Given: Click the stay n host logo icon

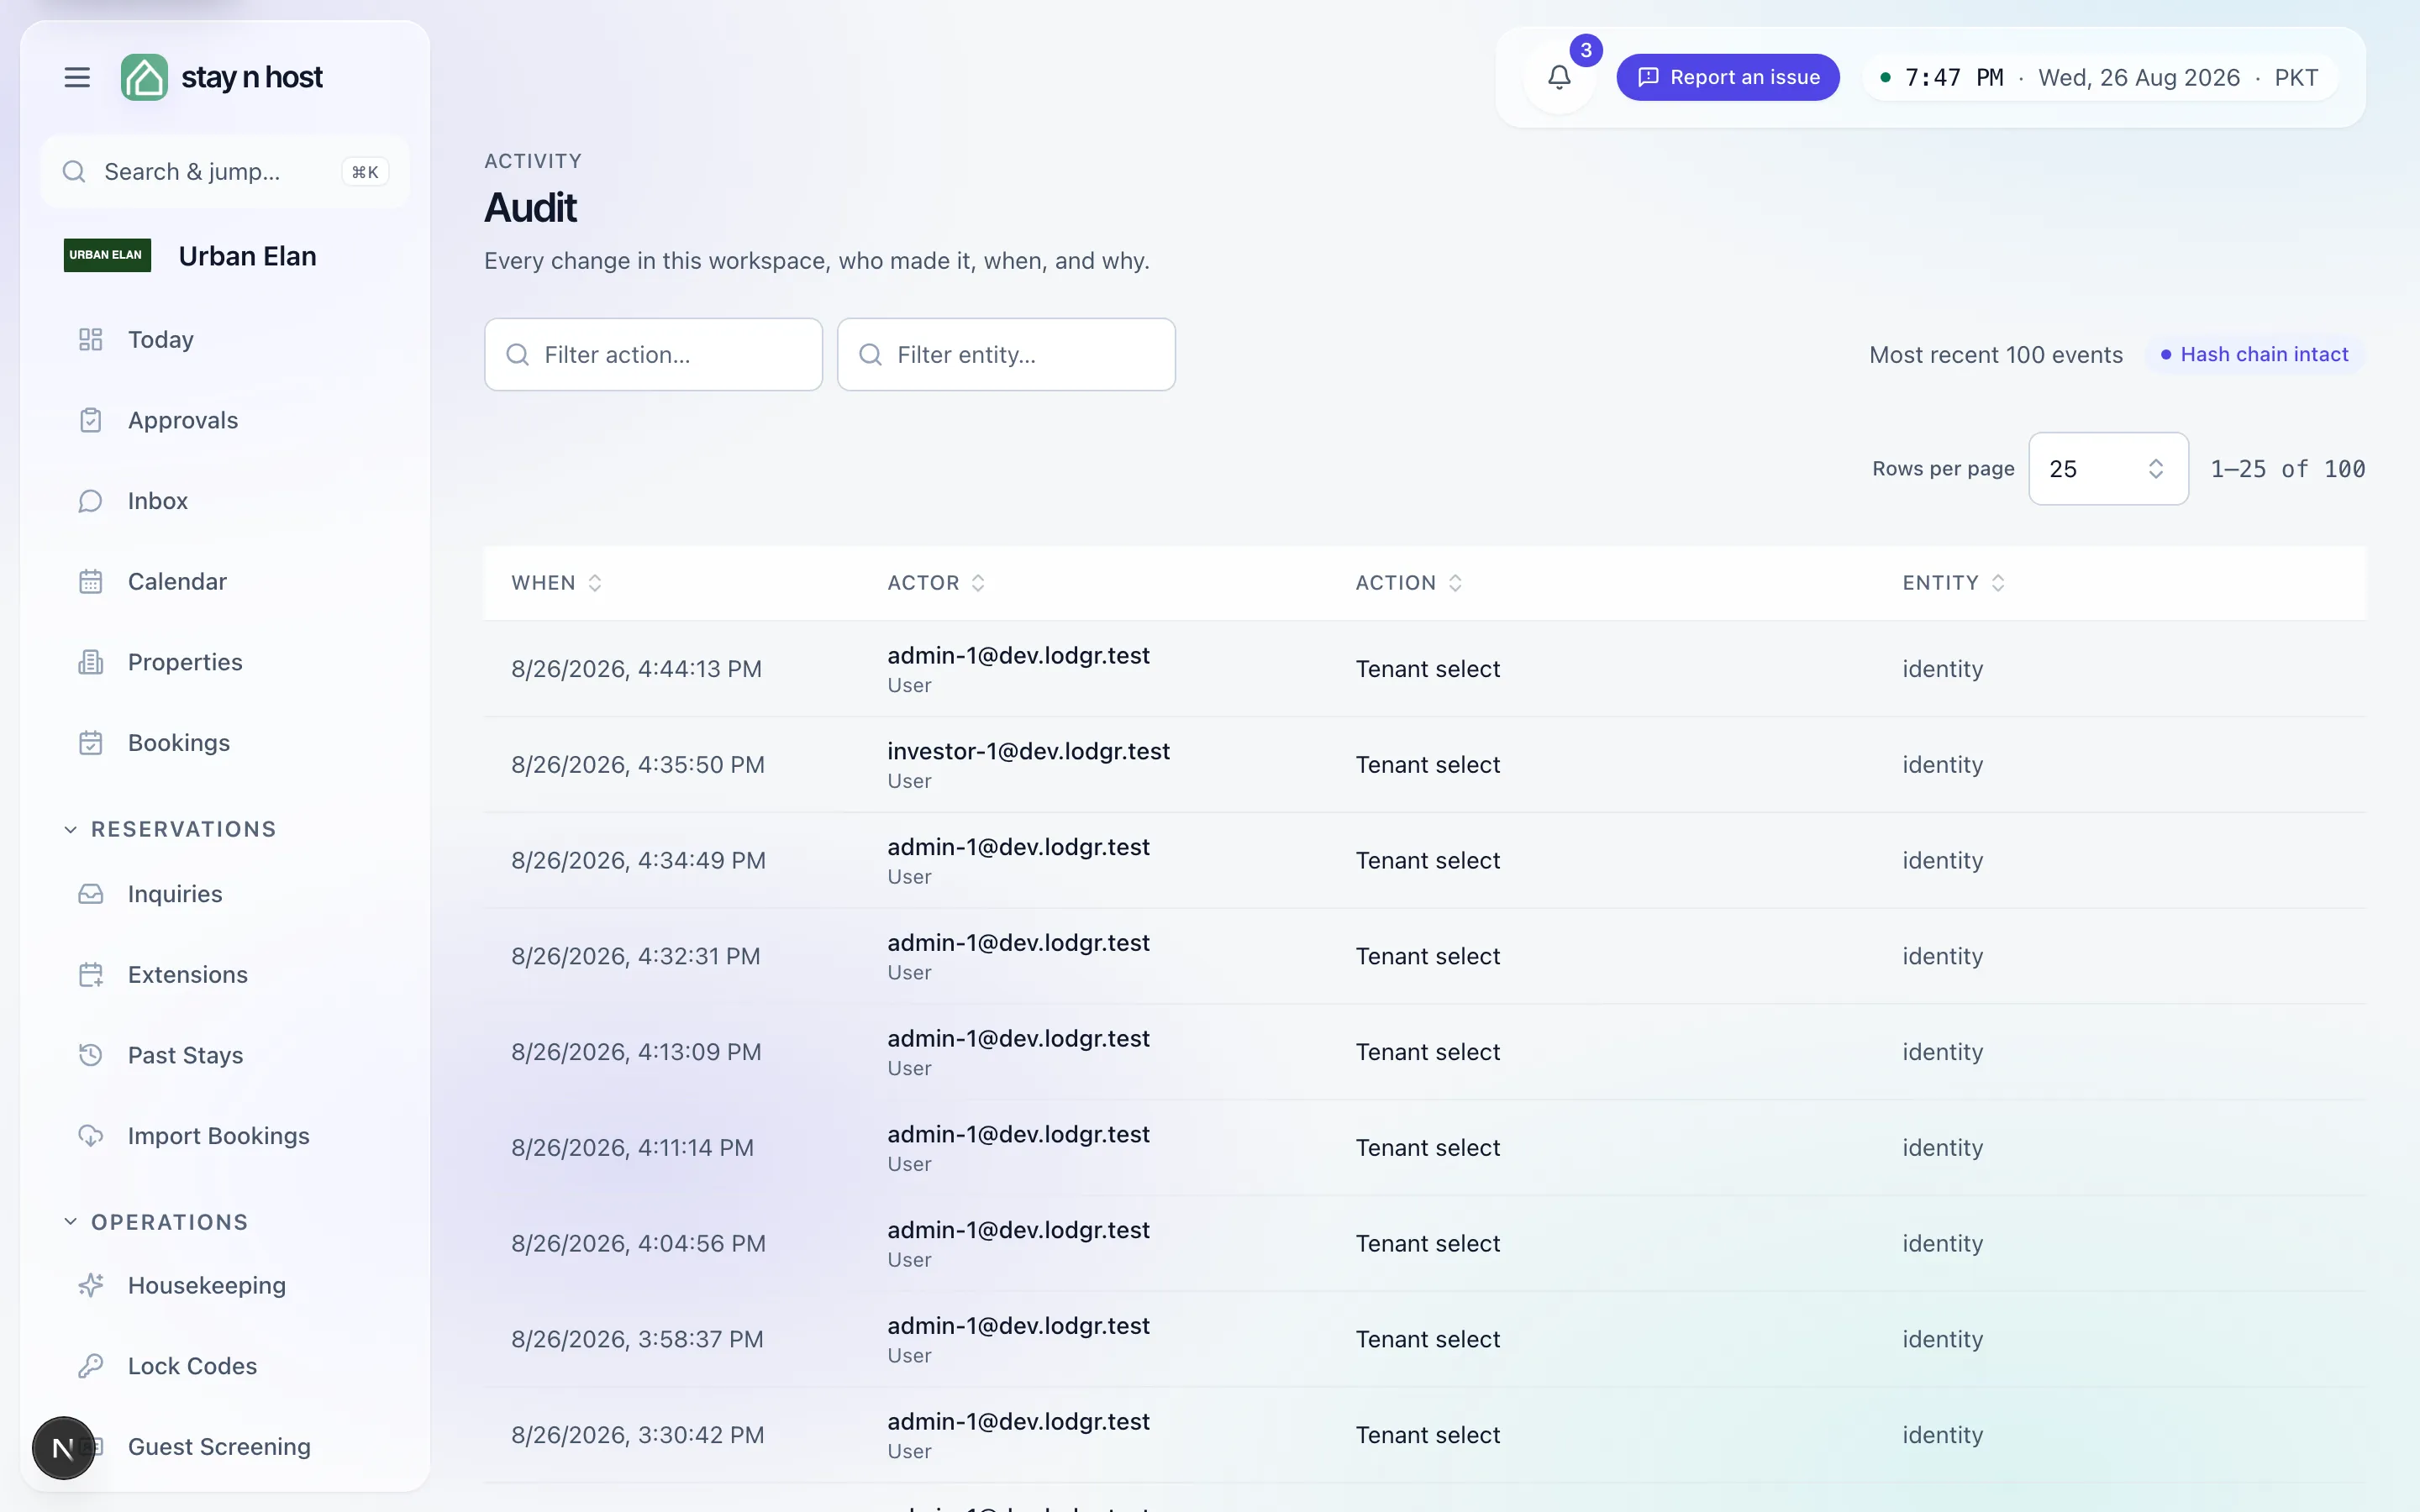Looking at the screenshot, I should (x=144, y=77).
